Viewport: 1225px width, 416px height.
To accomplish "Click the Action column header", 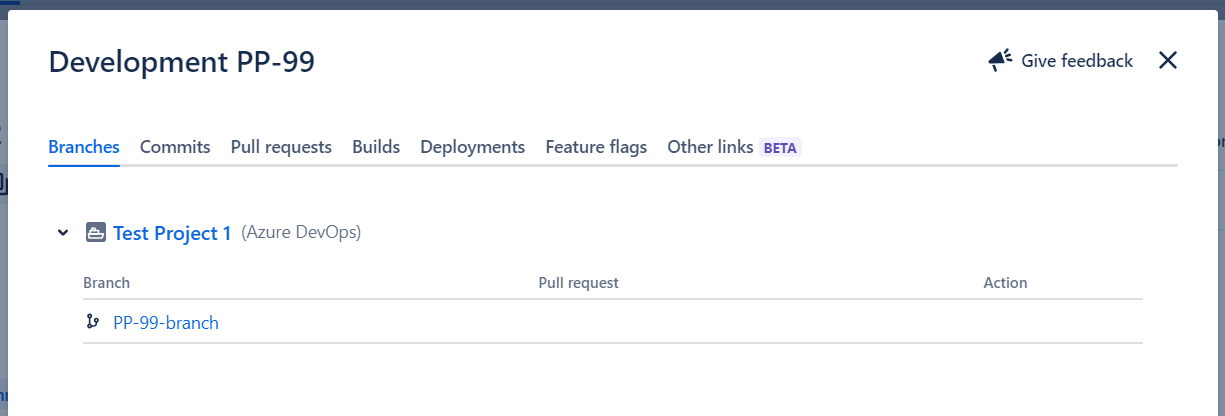I will tap(1005, 283).
